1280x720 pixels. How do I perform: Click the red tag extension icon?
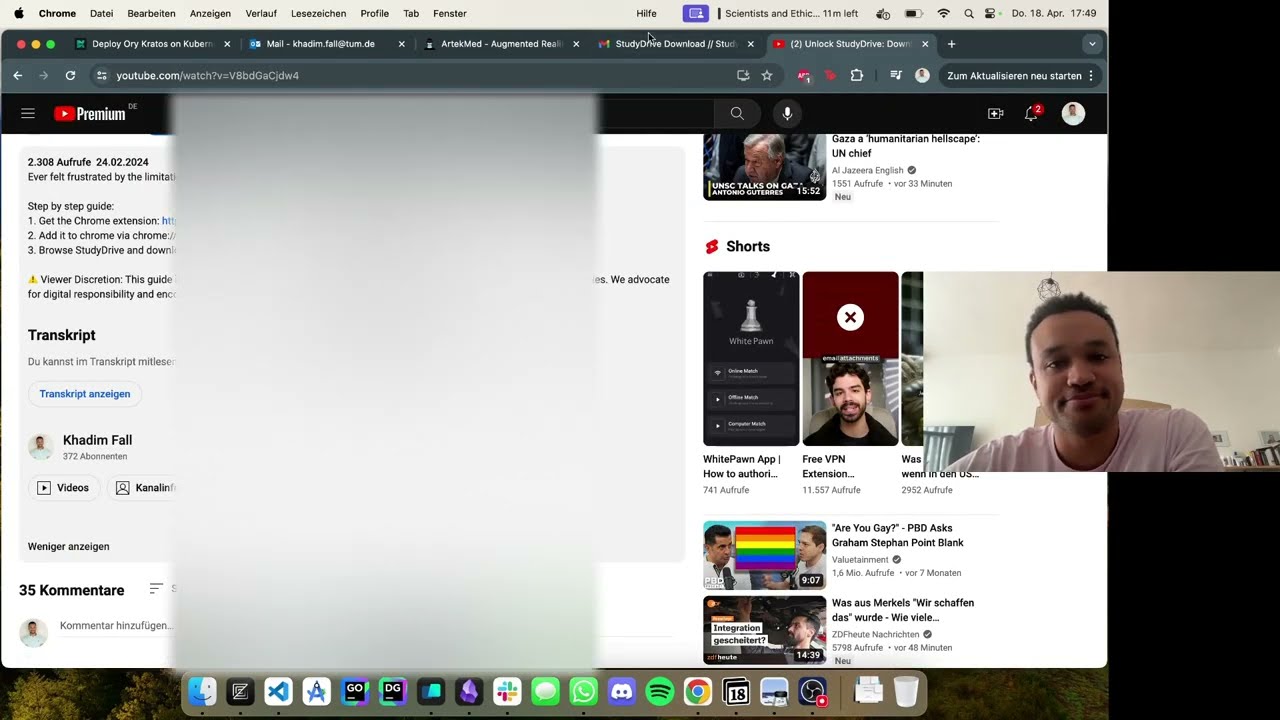tap(830, 75)
